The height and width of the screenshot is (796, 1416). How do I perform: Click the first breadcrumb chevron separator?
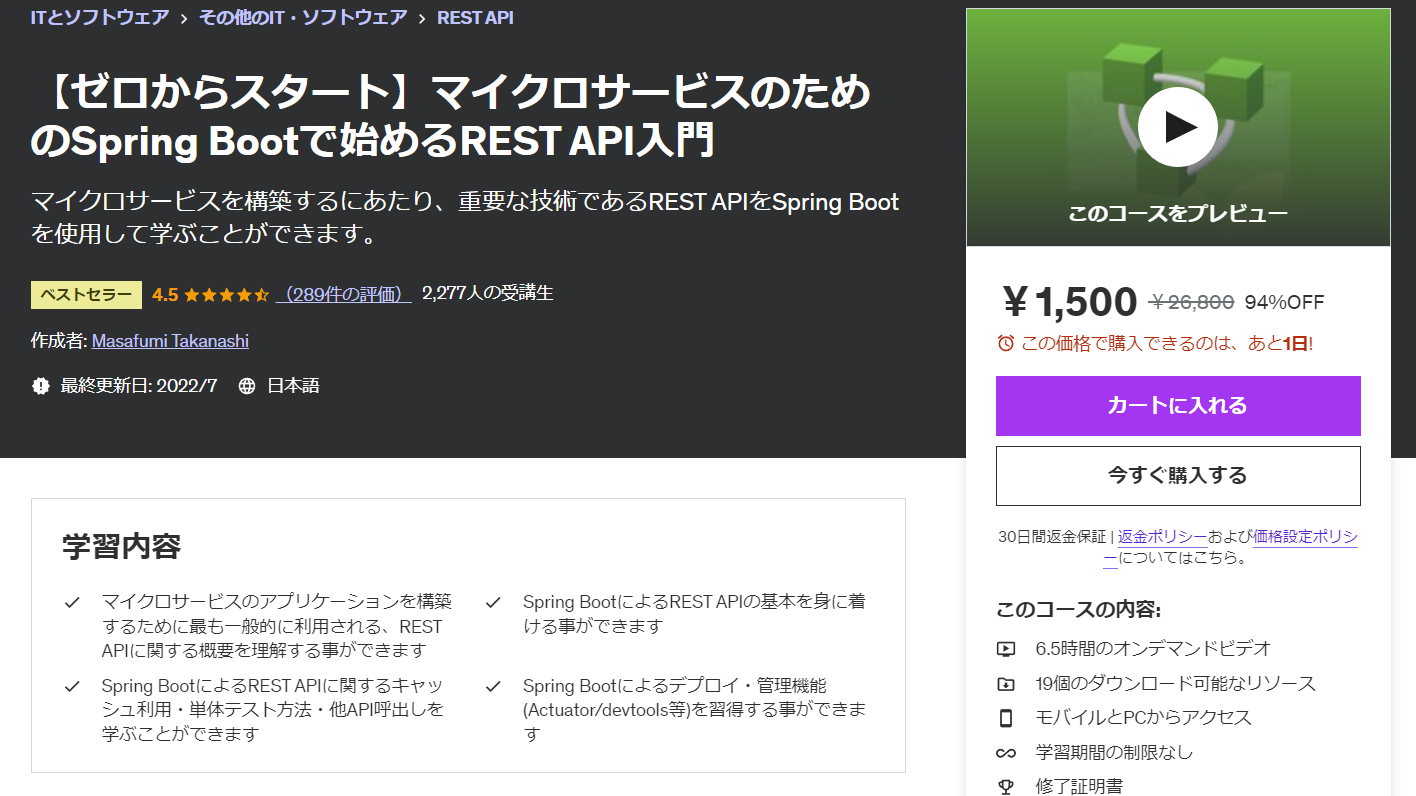[184, 18]
